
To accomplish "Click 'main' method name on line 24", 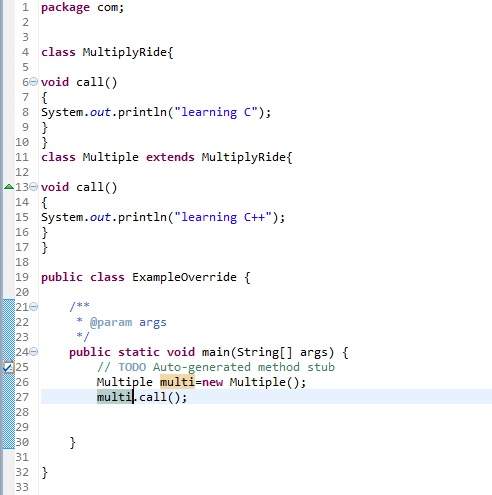I will (x=216, y=352).
